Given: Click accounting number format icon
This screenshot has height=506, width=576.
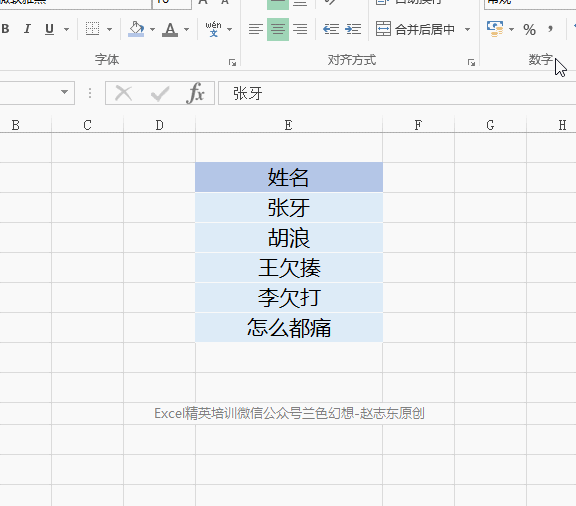Looking at the screenshot, I should pos(495,29).
